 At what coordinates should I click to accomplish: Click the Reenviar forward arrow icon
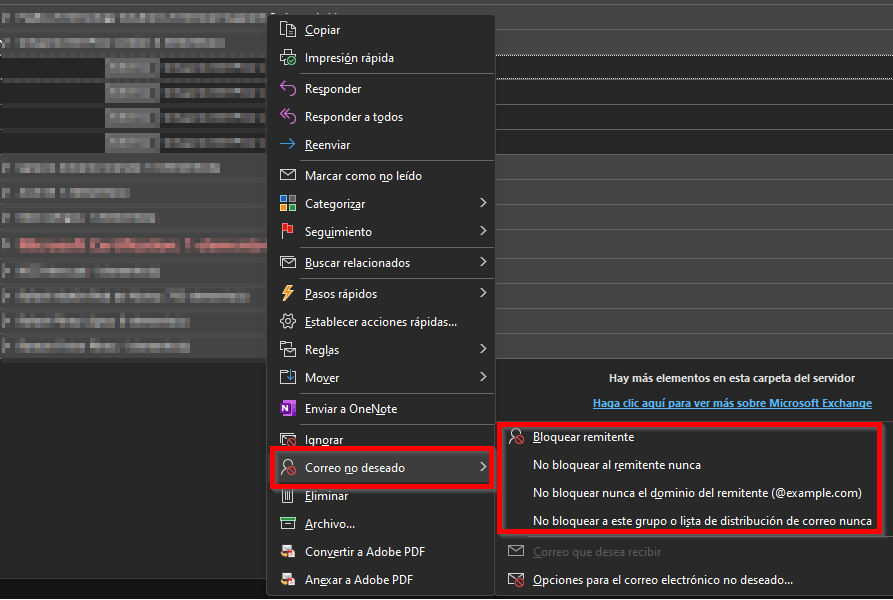pyautogui.click(x=288, y=145)
